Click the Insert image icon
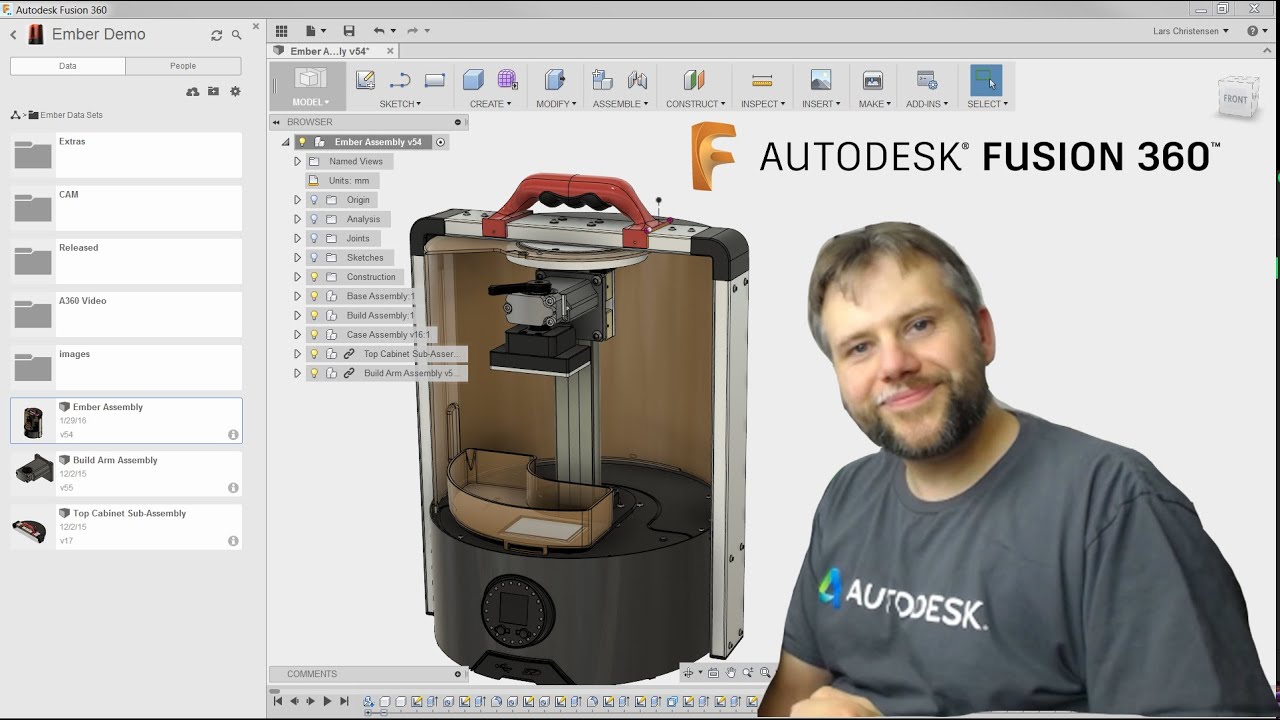Viewport: 1280px width, 720px height. pyautogui.click(x=821, y=80)
